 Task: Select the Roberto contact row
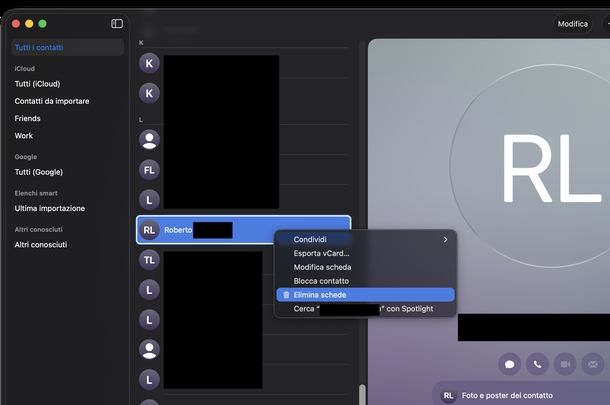tap(244, 230)
